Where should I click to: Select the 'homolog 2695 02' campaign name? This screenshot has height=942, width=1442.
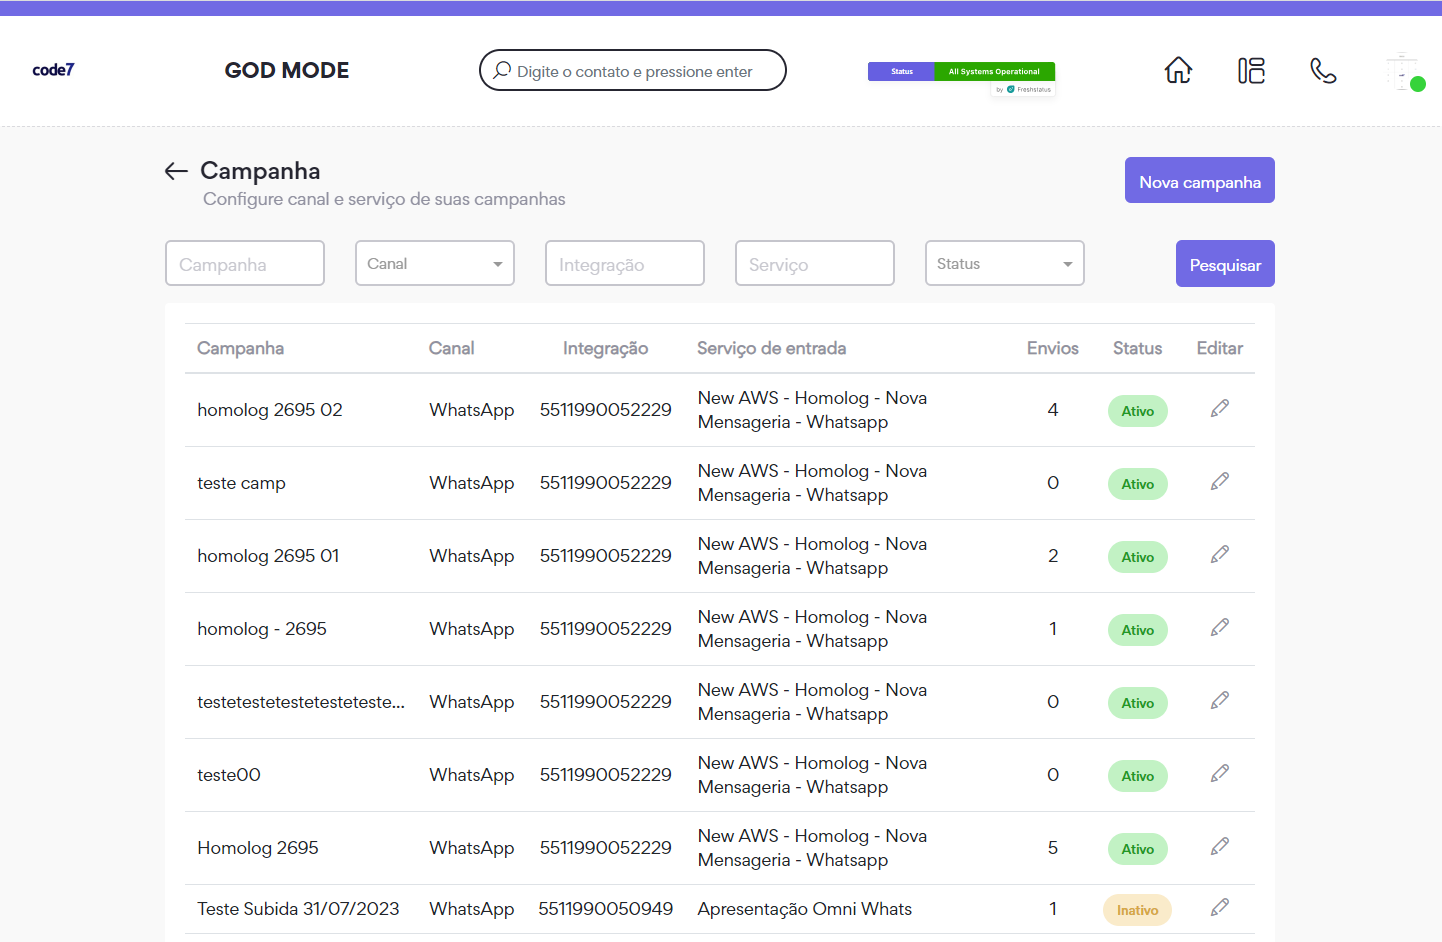270,410
